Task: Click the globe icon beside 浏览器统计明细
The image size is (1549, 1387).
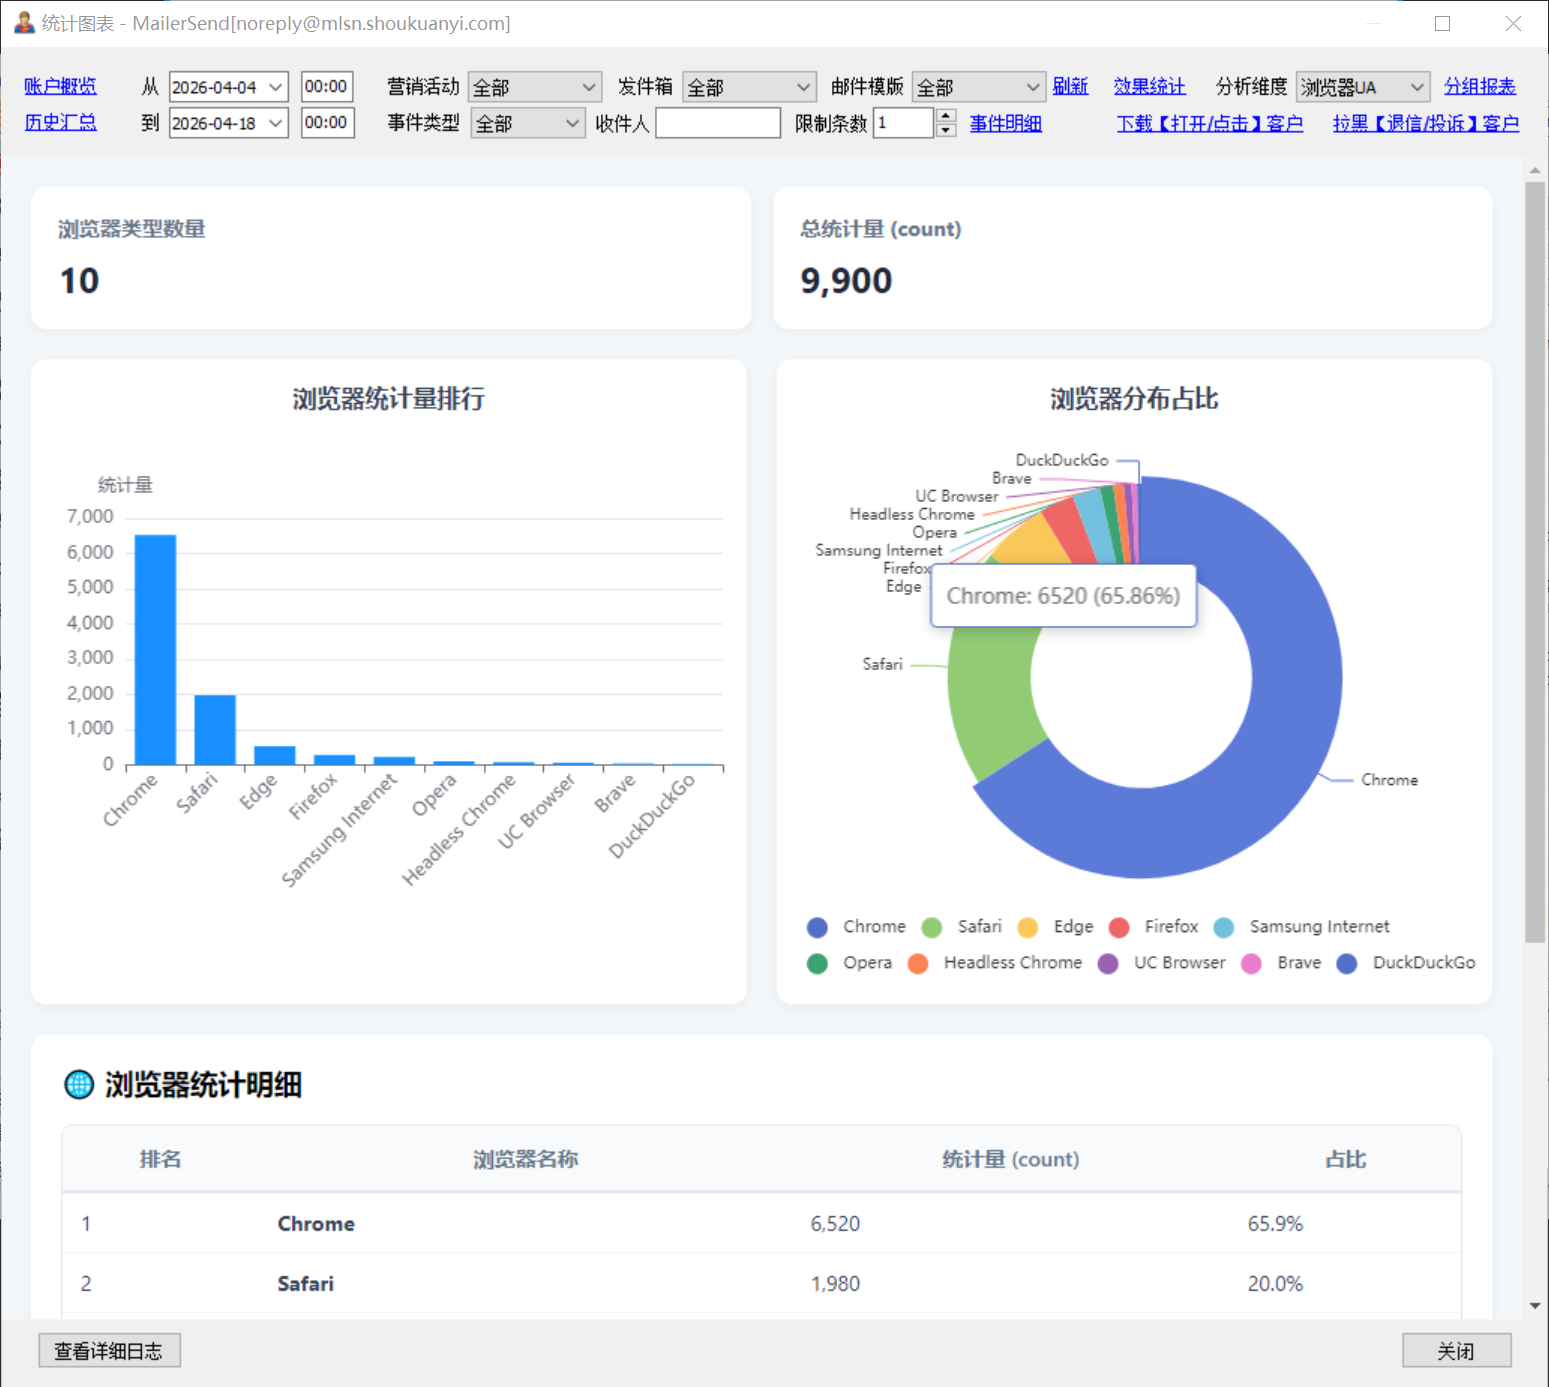Action: point(79,1084)
